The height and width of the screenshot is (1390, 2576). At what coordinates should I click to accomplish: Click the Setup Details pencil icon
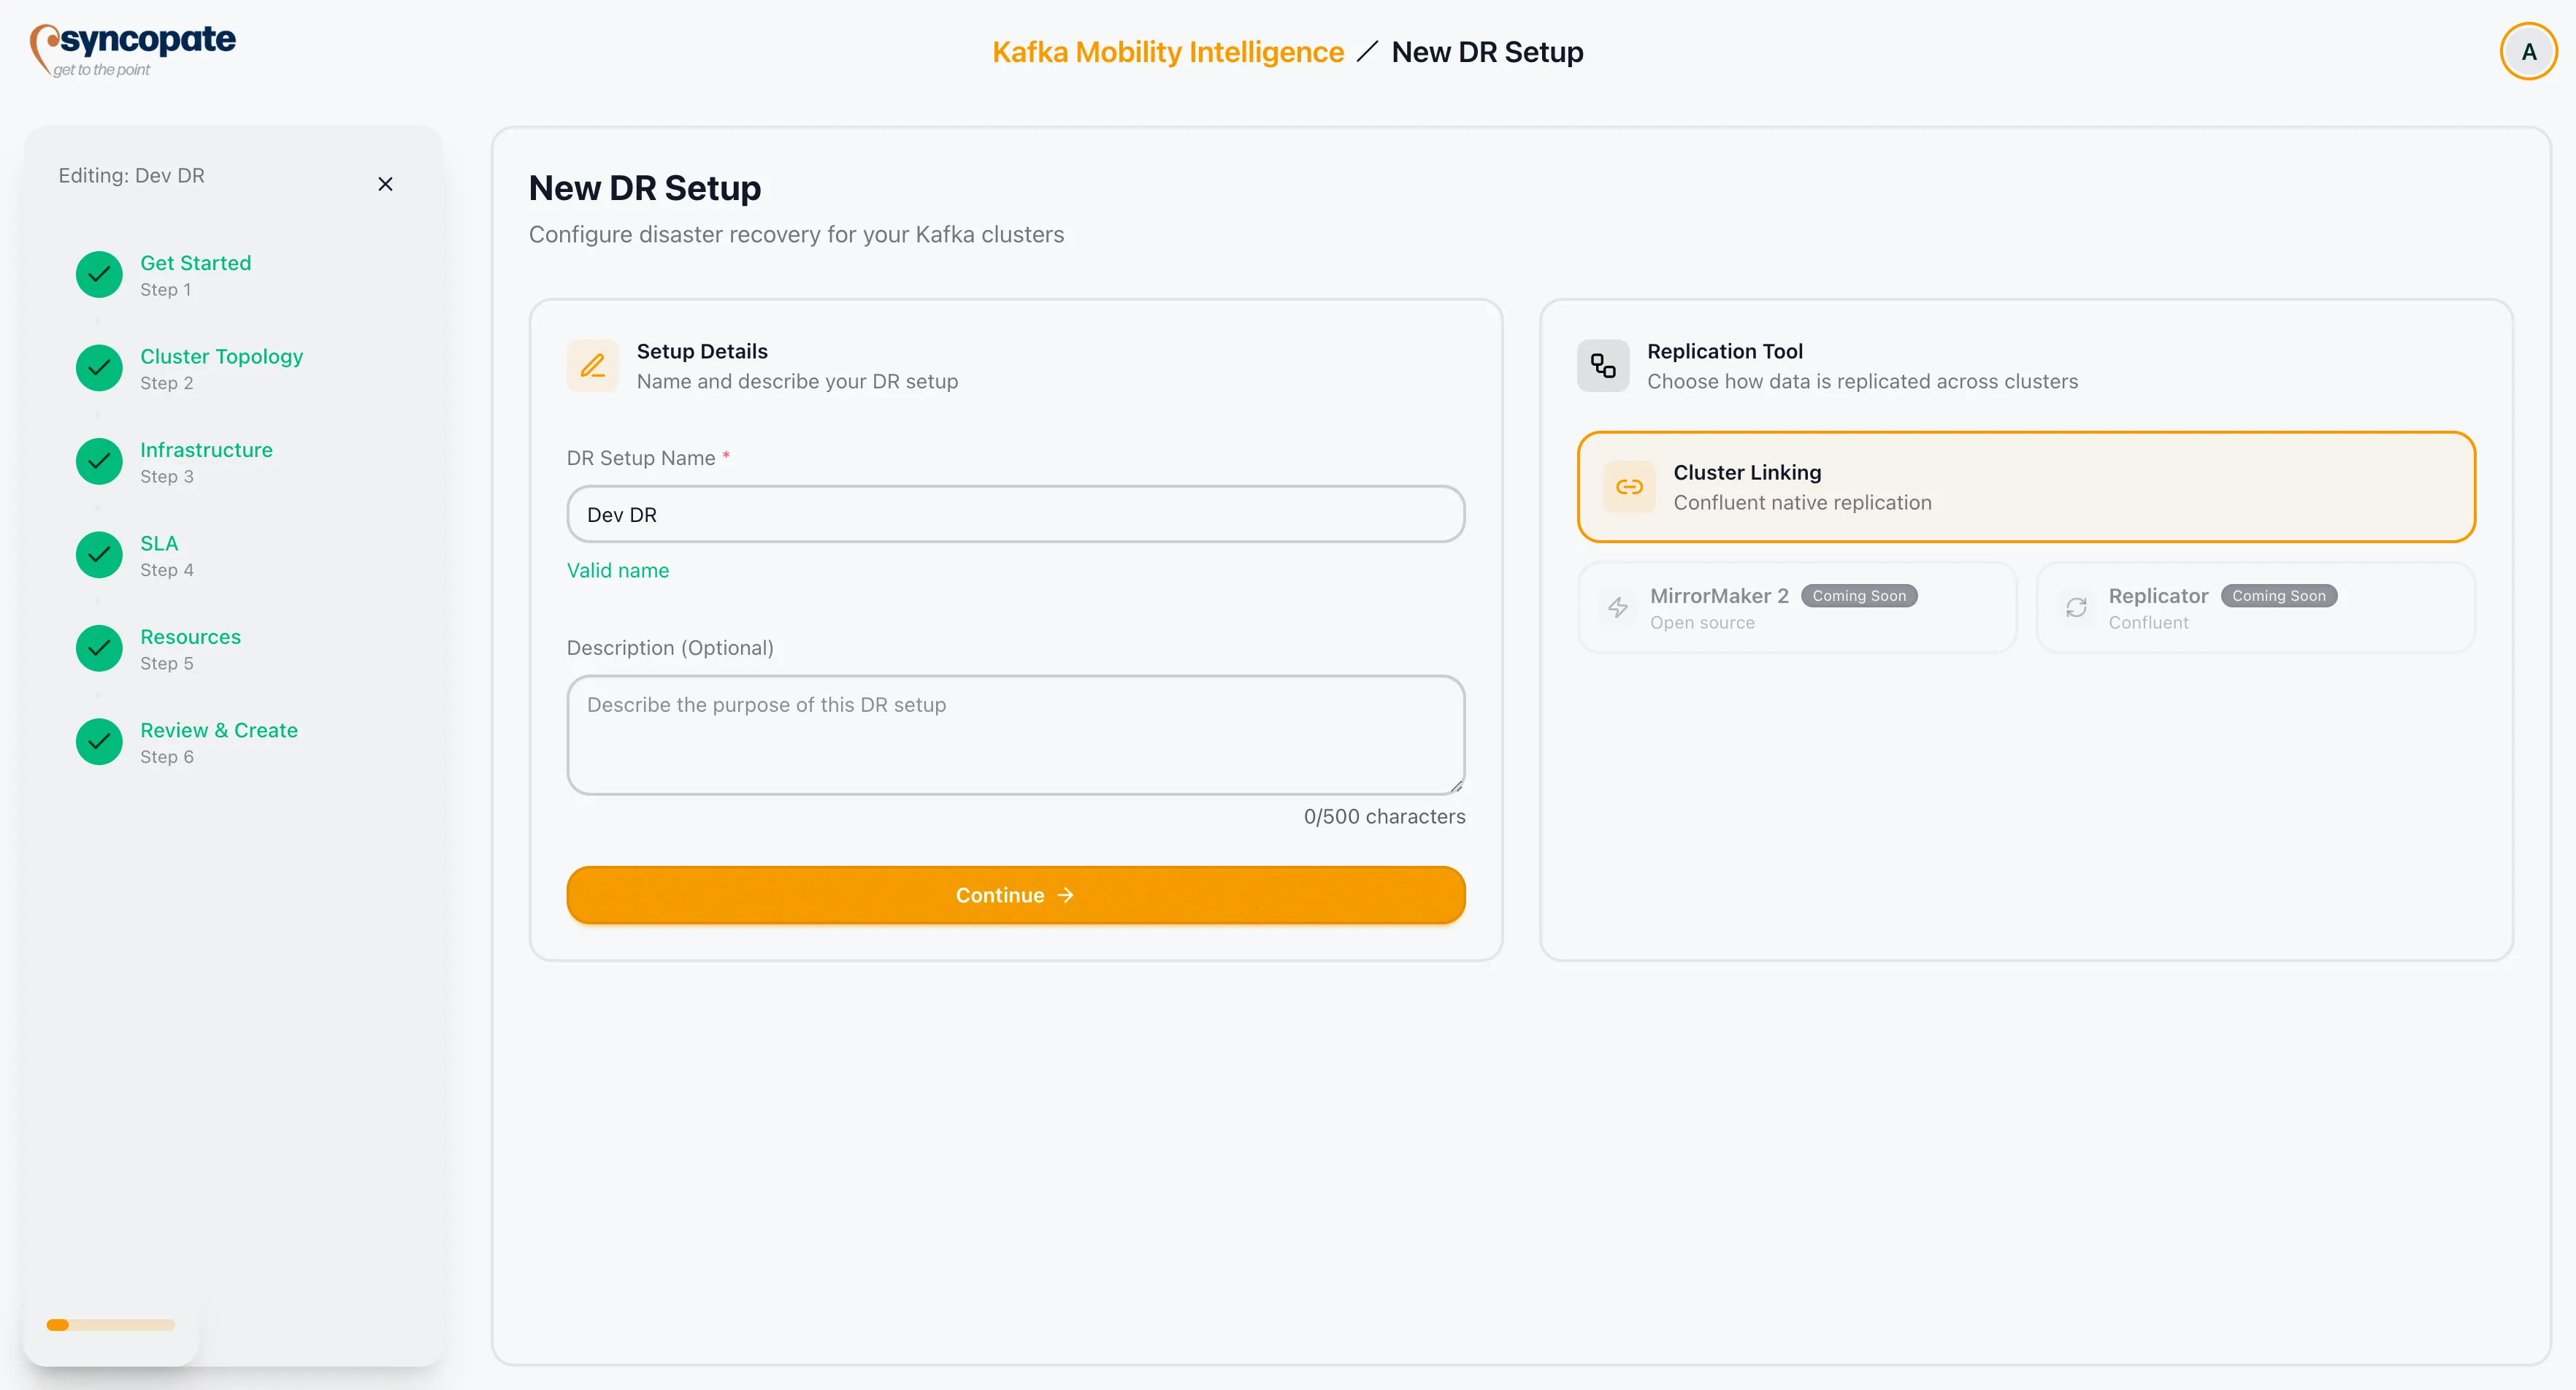click(x=593, y=365)
